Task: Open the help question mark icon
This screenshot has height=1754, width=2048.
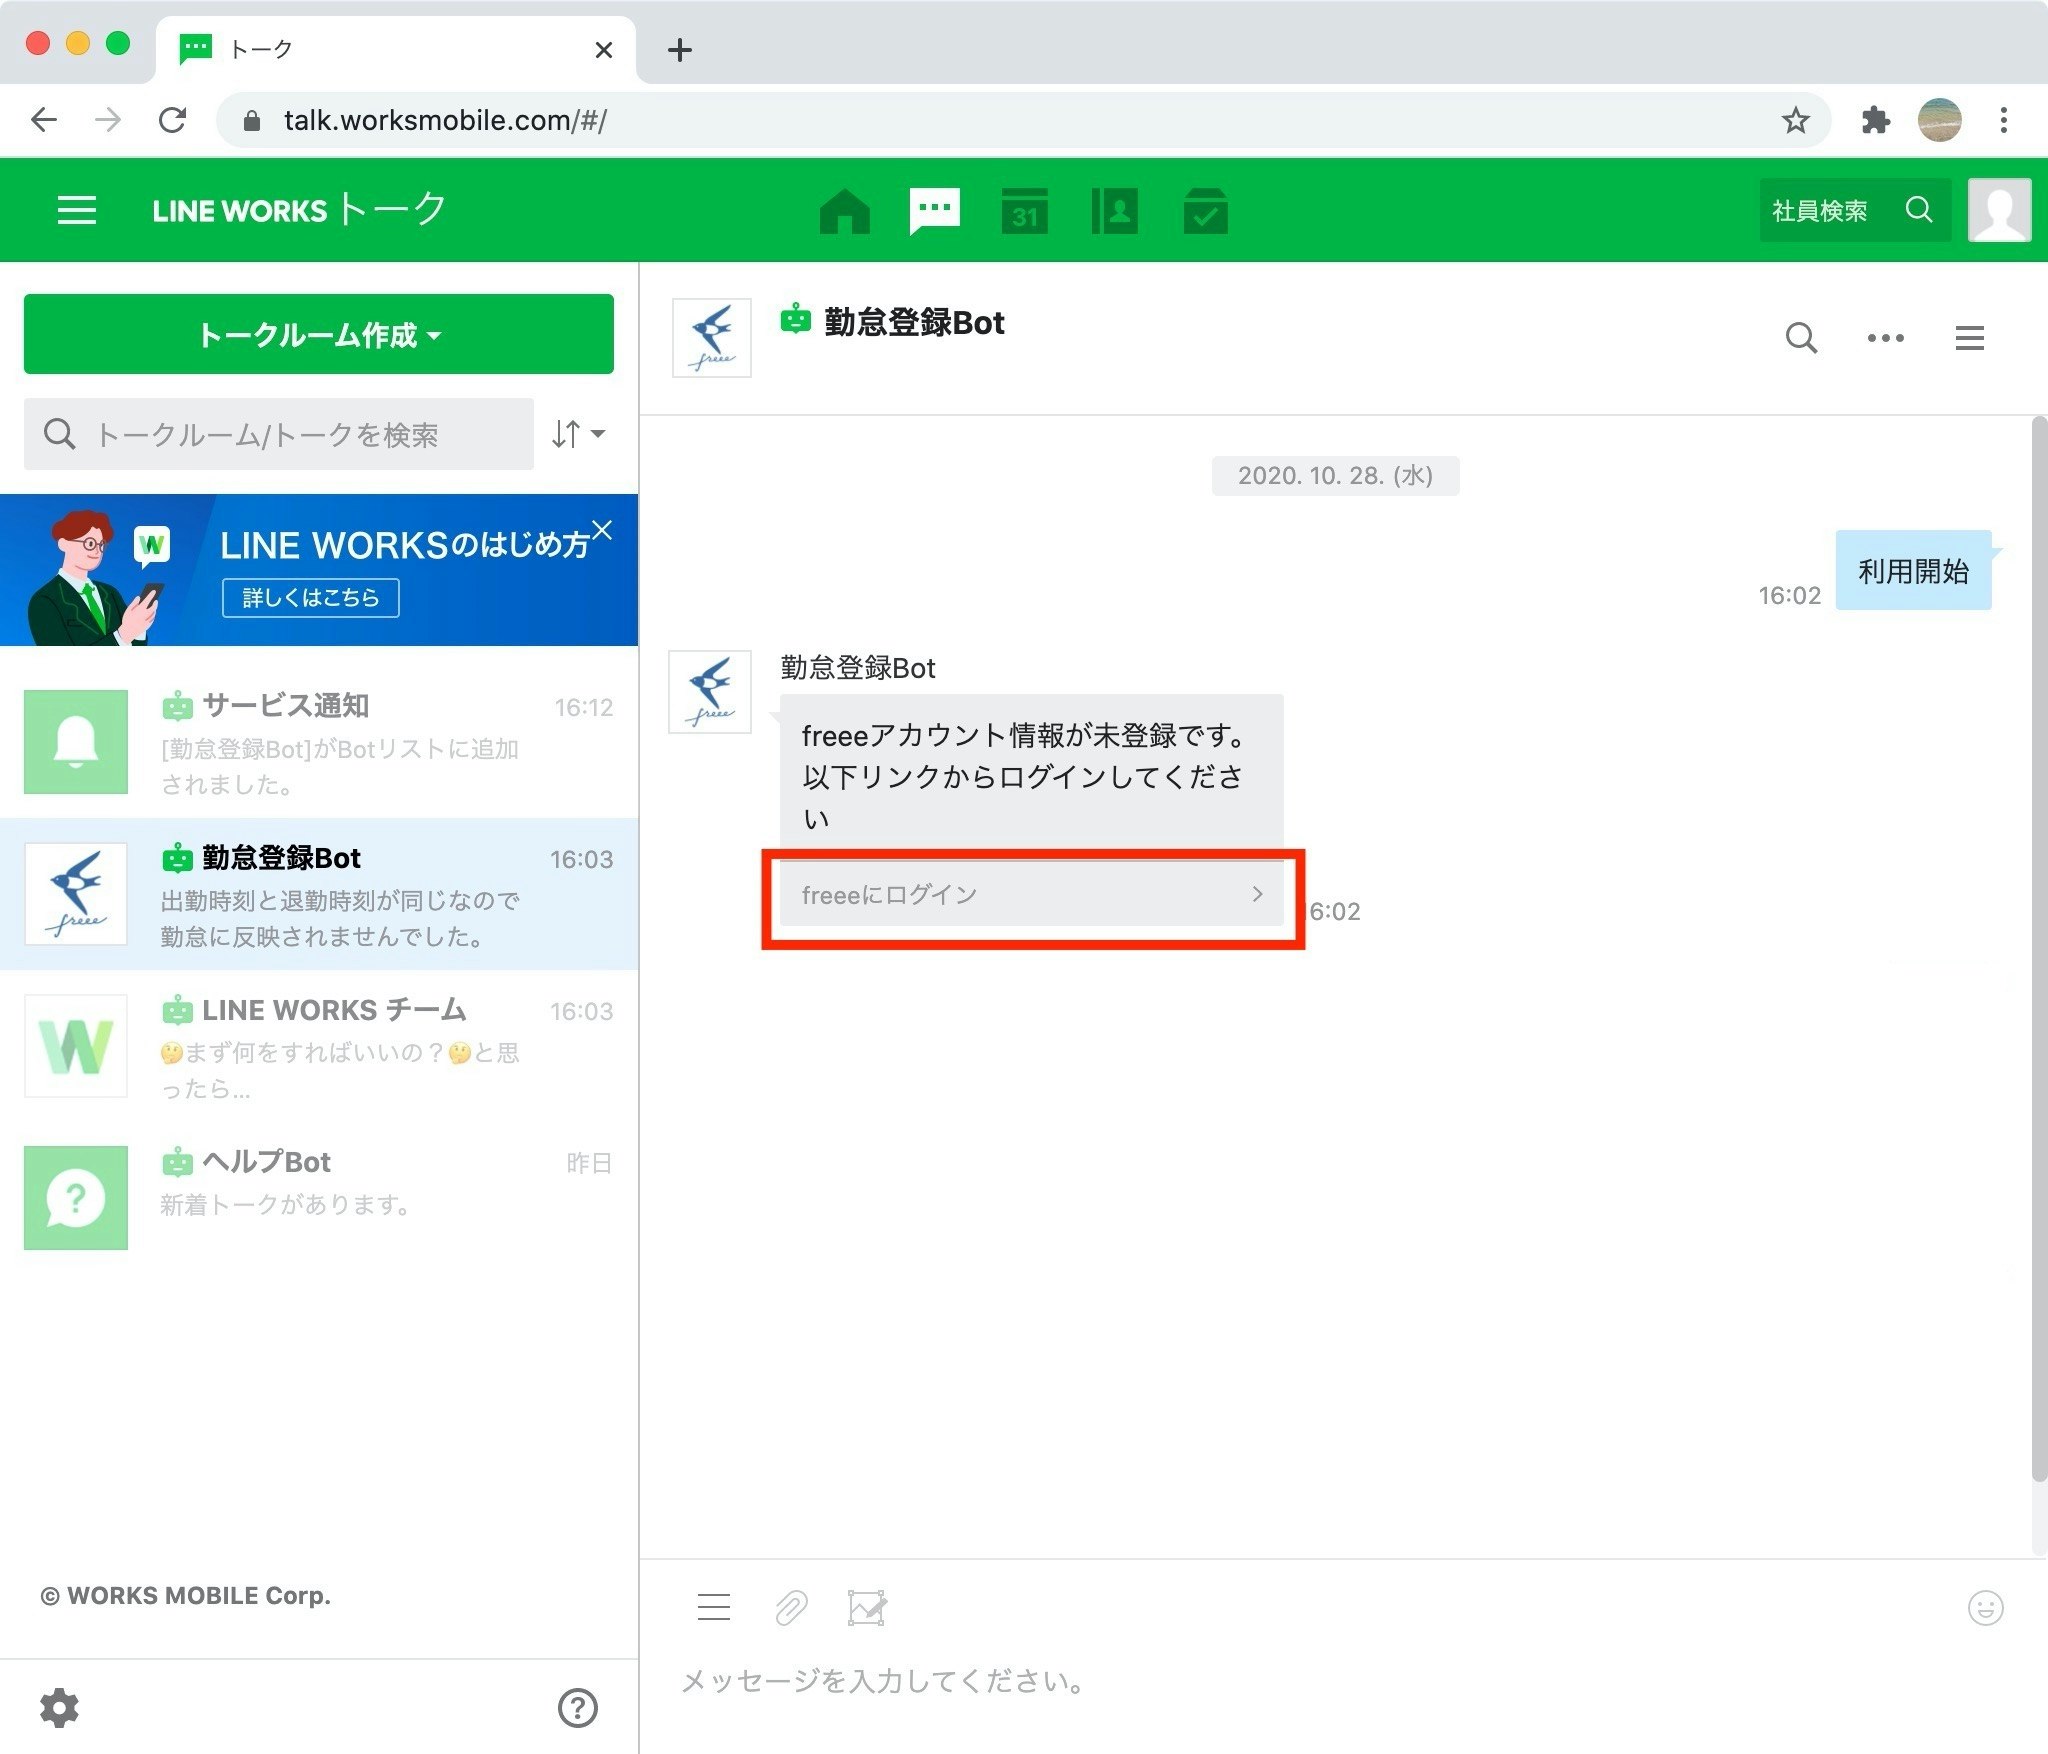Action: [x=577, y=1708]
